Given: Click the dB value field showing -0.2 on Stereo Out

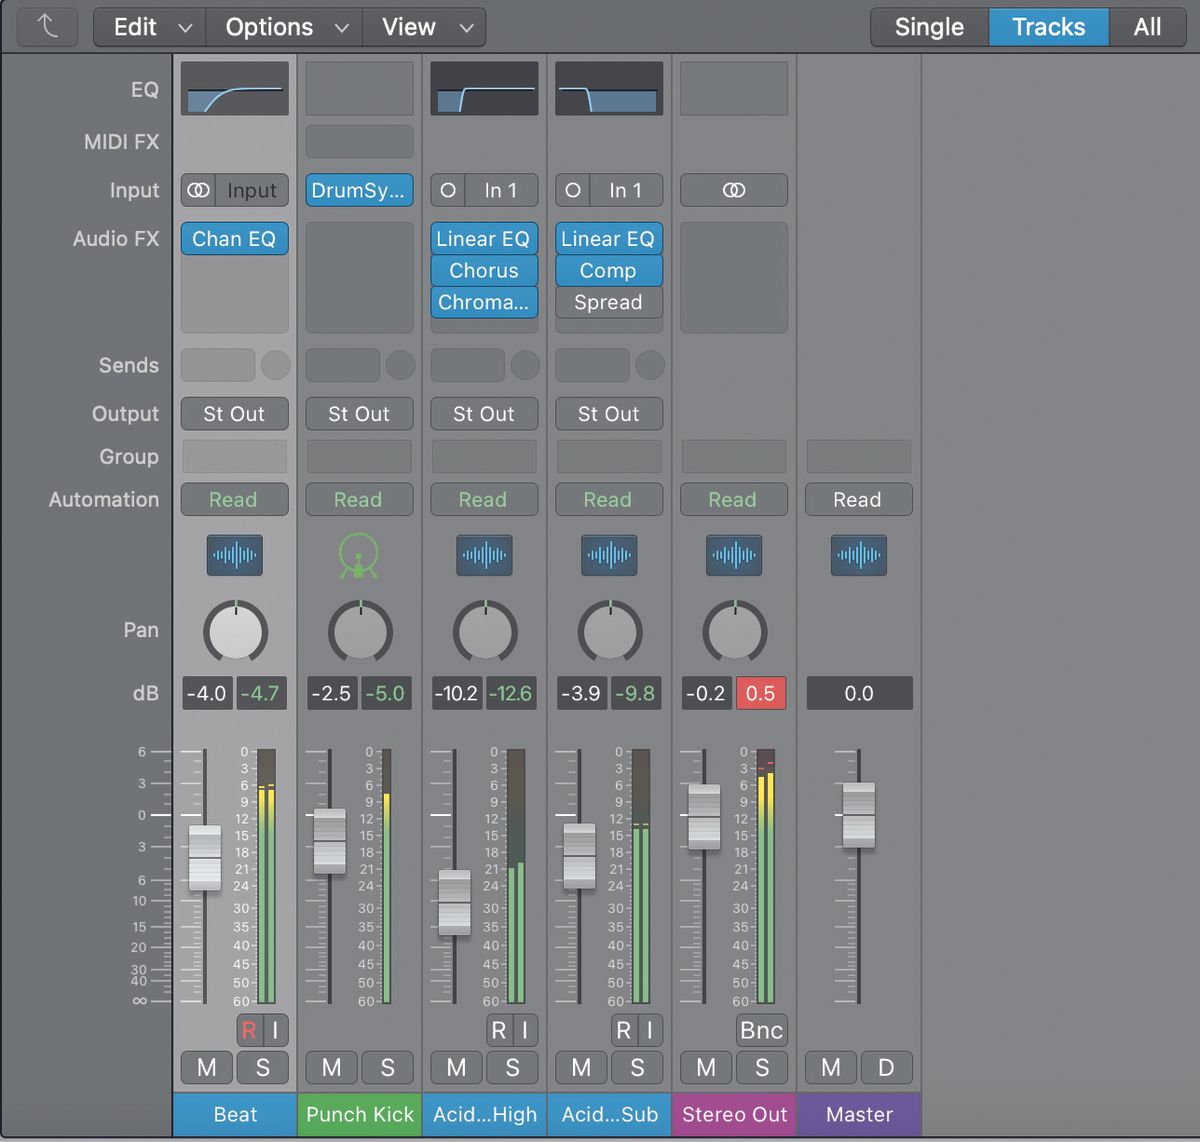Looking at the screenshot, I should (706, 693).
